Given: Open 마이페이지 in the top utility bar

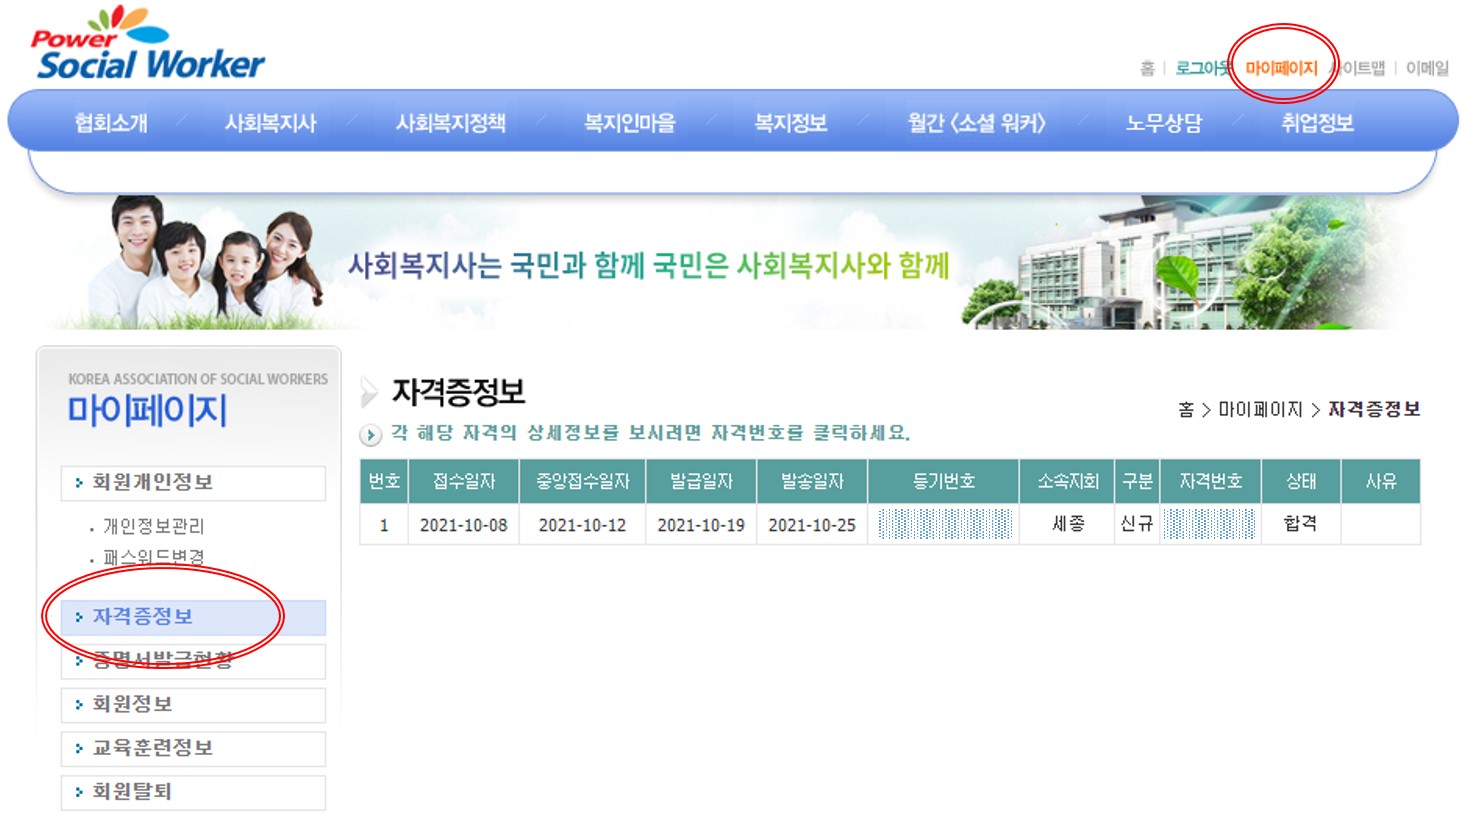Looking at the screenshot, I should (1281, 68).
